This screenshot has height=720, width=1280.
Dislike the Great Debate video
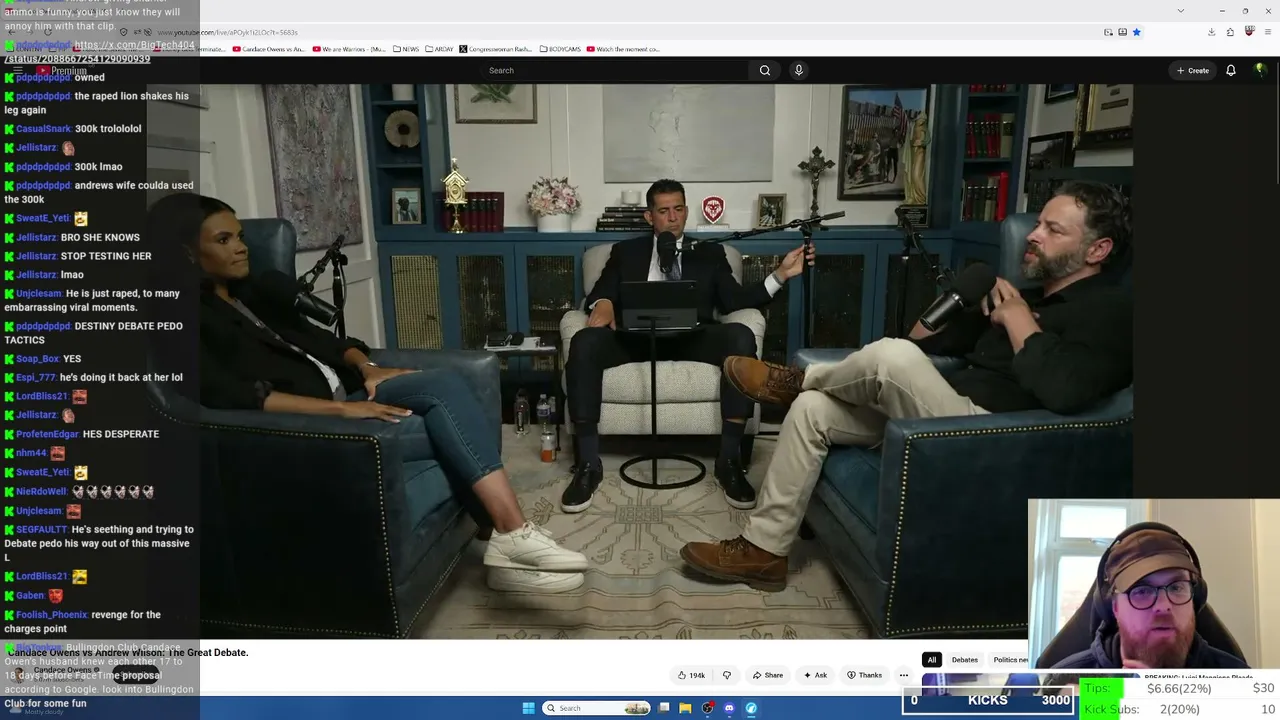click(x=727, y=675)
